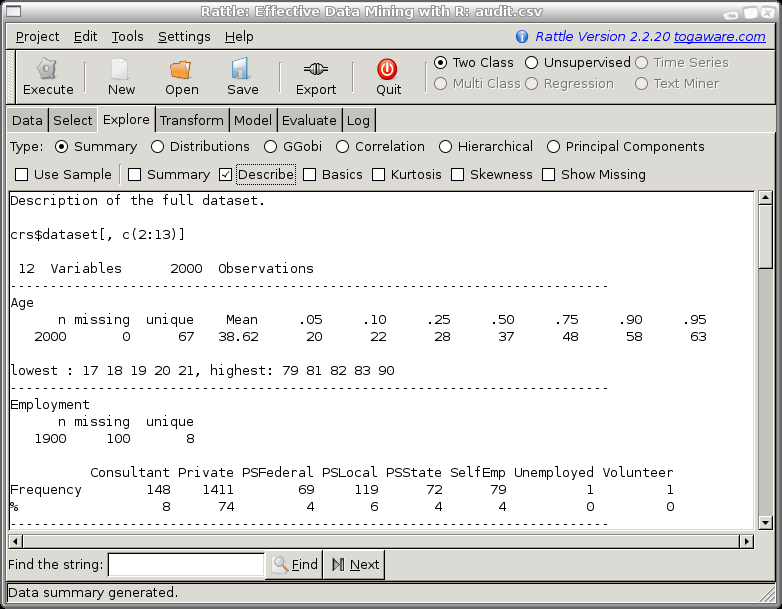Viewport: 782px width, 609px height.
Task: Click the horizontal scrollbar left arrow
Action: (x=15, y=541)
